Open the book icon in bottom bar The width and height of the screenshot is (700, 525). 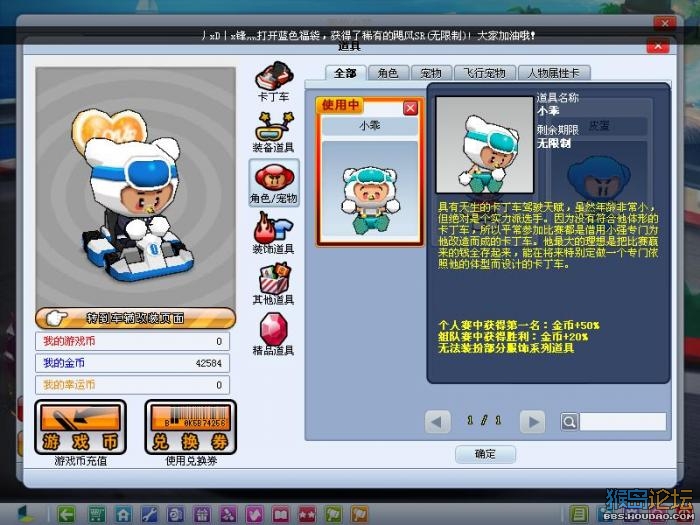pos(280,515)
